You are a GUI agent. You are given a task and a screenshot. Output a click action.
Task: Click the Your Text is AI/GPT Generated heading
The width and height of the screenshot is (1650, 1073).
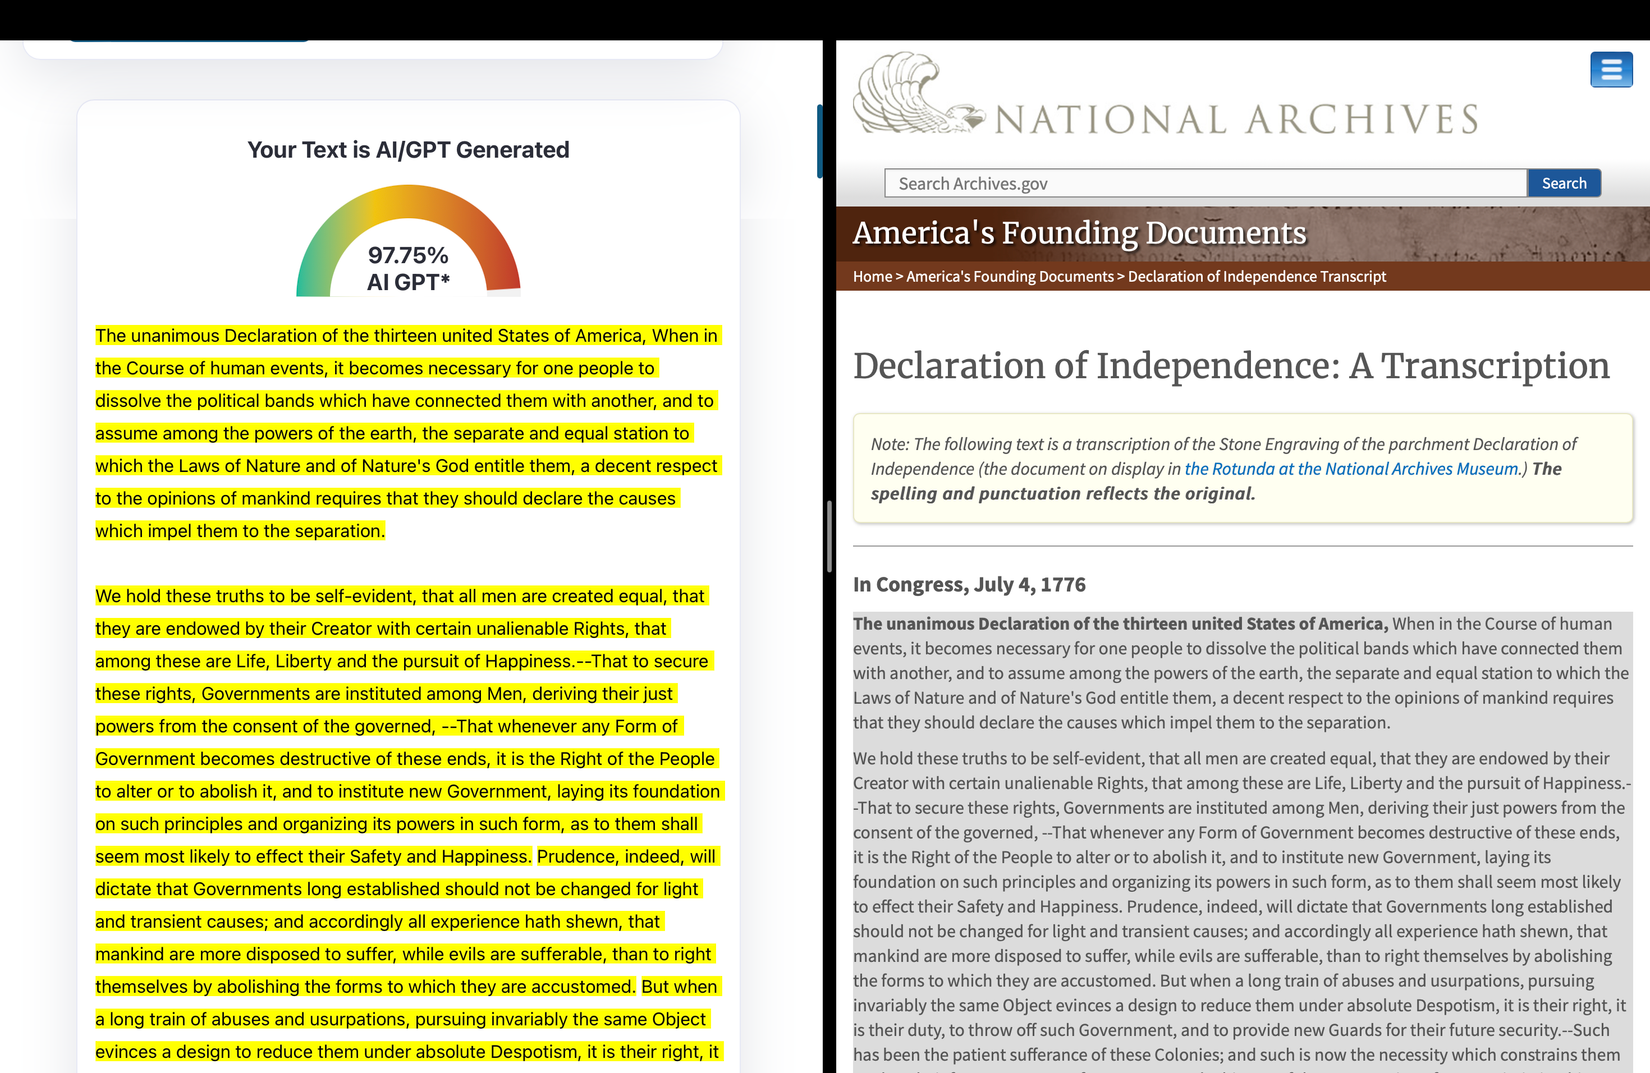tap(408, 150)
